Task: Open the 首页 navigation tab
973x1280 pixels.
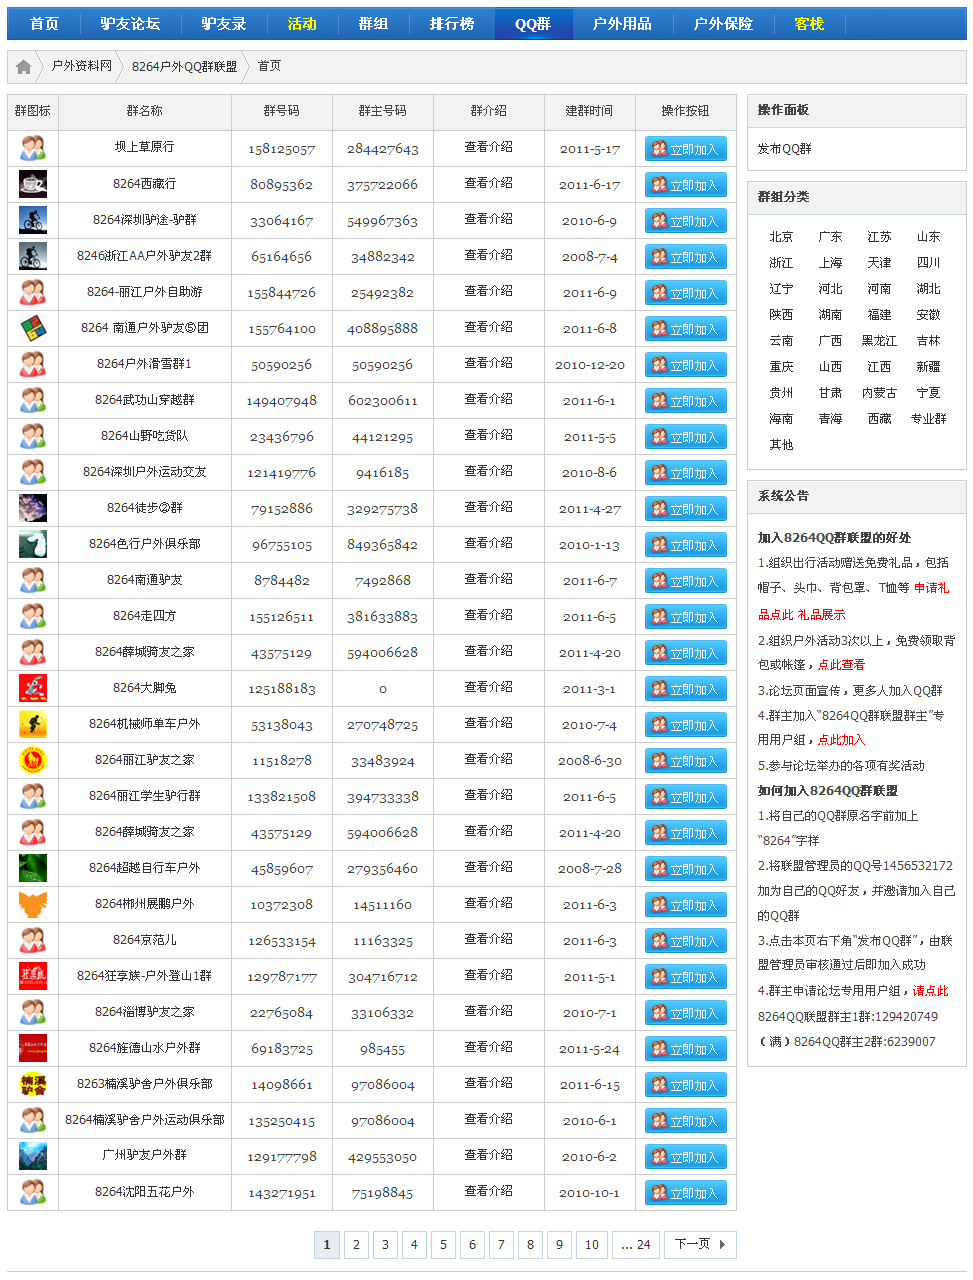Action: [x=44, y=24]
